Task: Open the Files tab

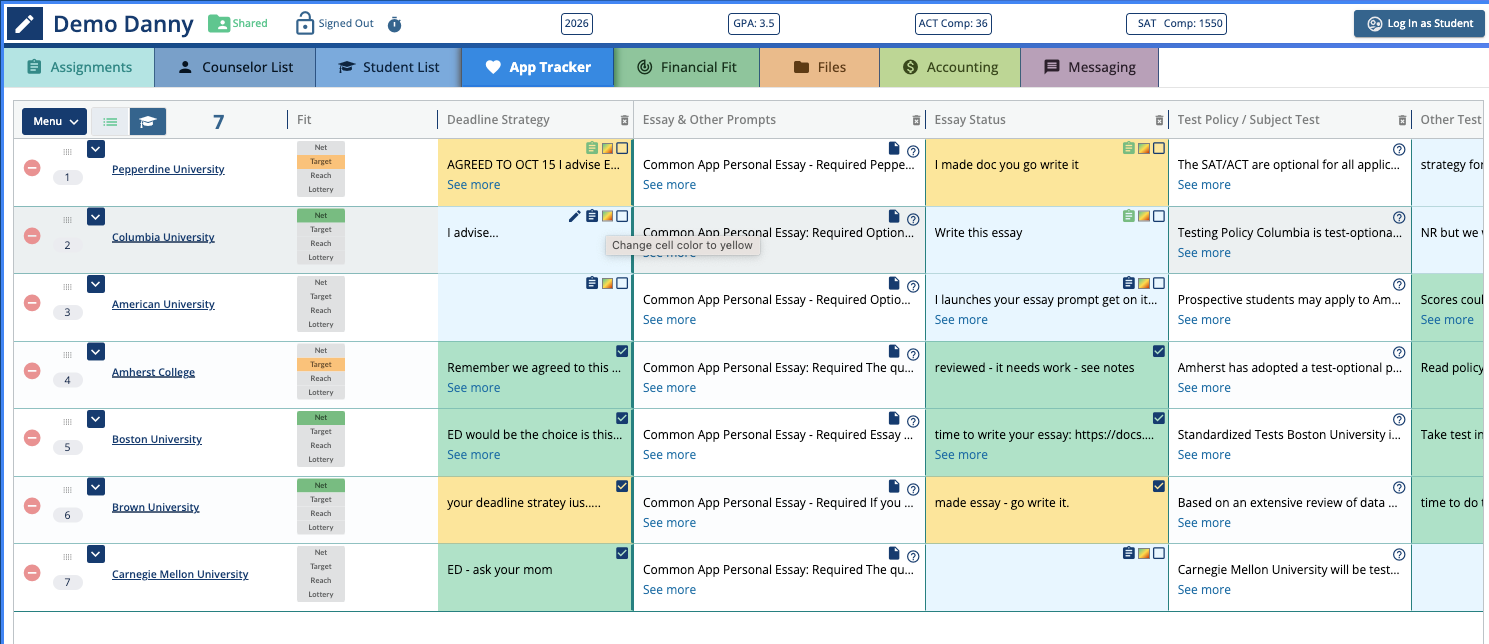Action: [x=820, y=67]
